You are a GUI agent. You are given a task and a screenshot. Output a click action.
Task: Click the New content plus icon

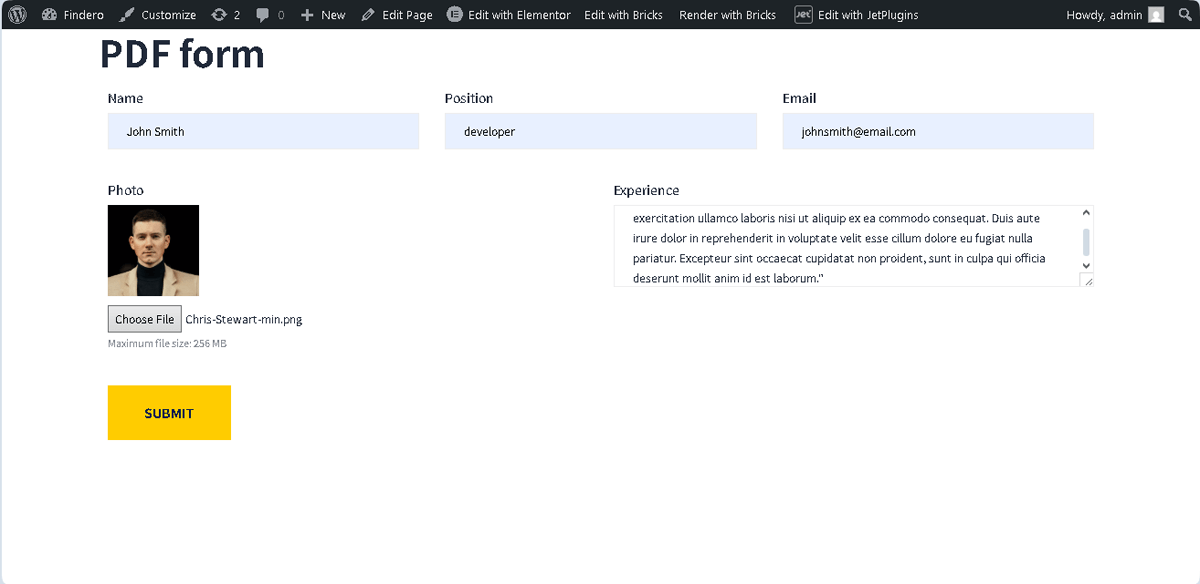(309, 14)
